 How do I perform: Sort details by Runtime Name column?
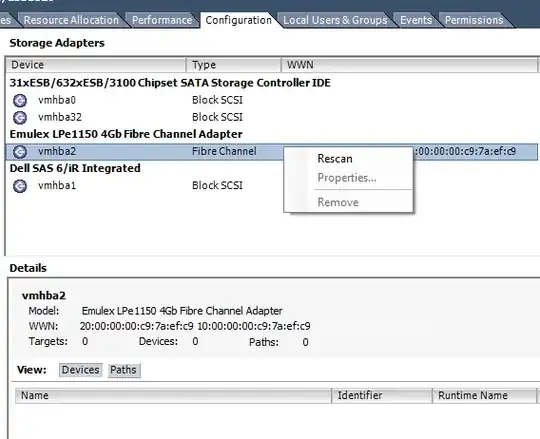coord(484,396)
